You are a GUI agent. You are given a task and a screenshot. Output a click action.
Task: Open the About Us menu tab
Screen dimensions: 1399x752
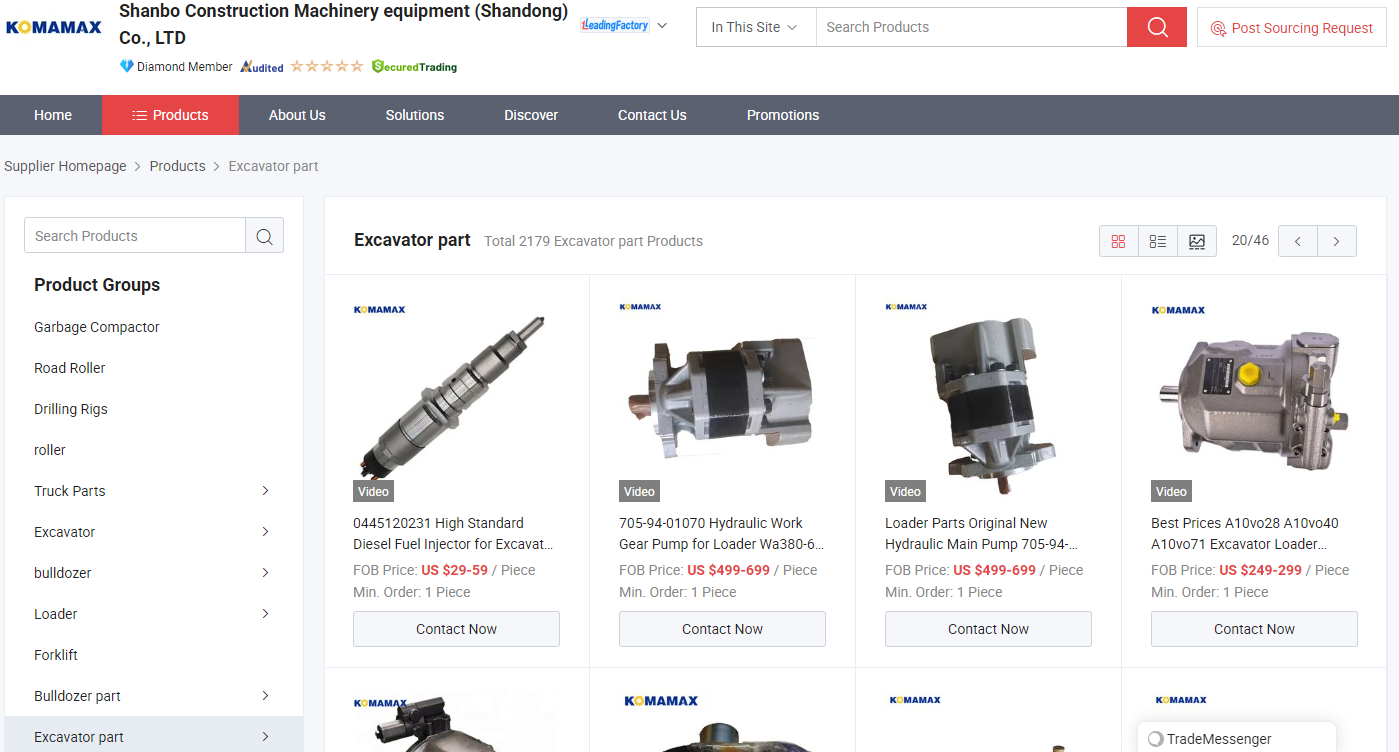[x=297, y=115]
